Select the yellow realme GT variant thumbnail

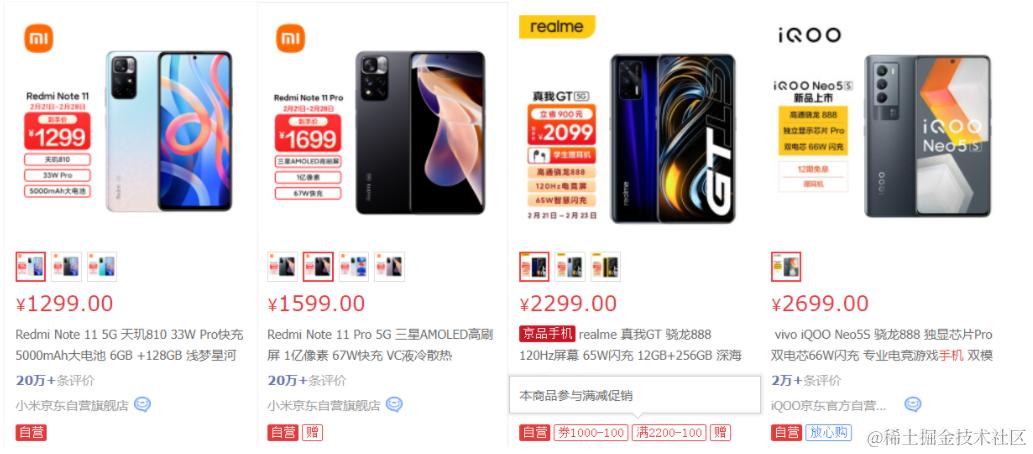605,266
